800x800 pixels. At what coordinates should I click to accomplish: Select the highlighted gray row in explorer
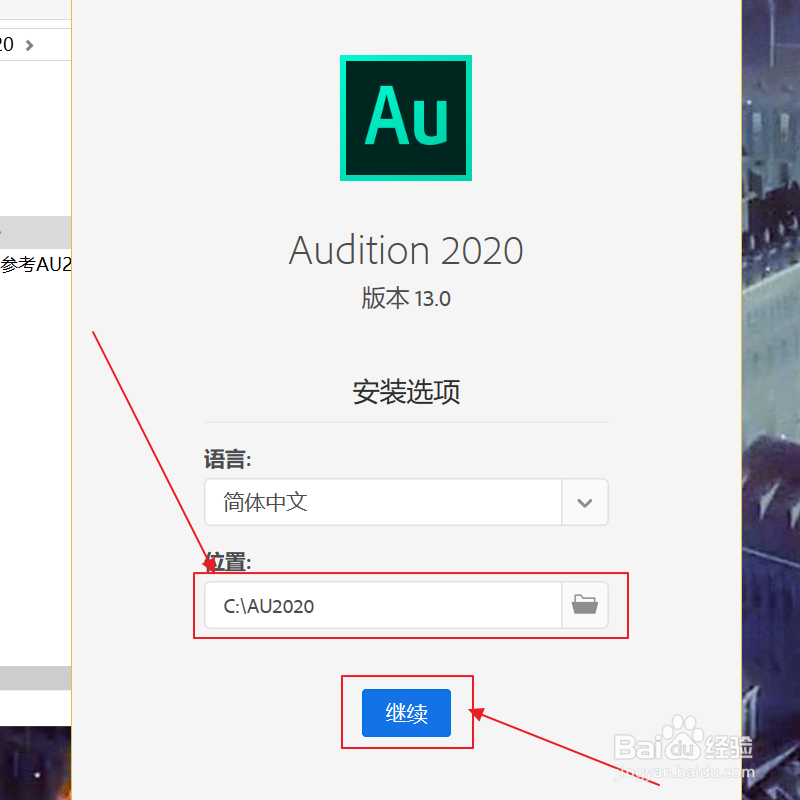coord(36,232)
